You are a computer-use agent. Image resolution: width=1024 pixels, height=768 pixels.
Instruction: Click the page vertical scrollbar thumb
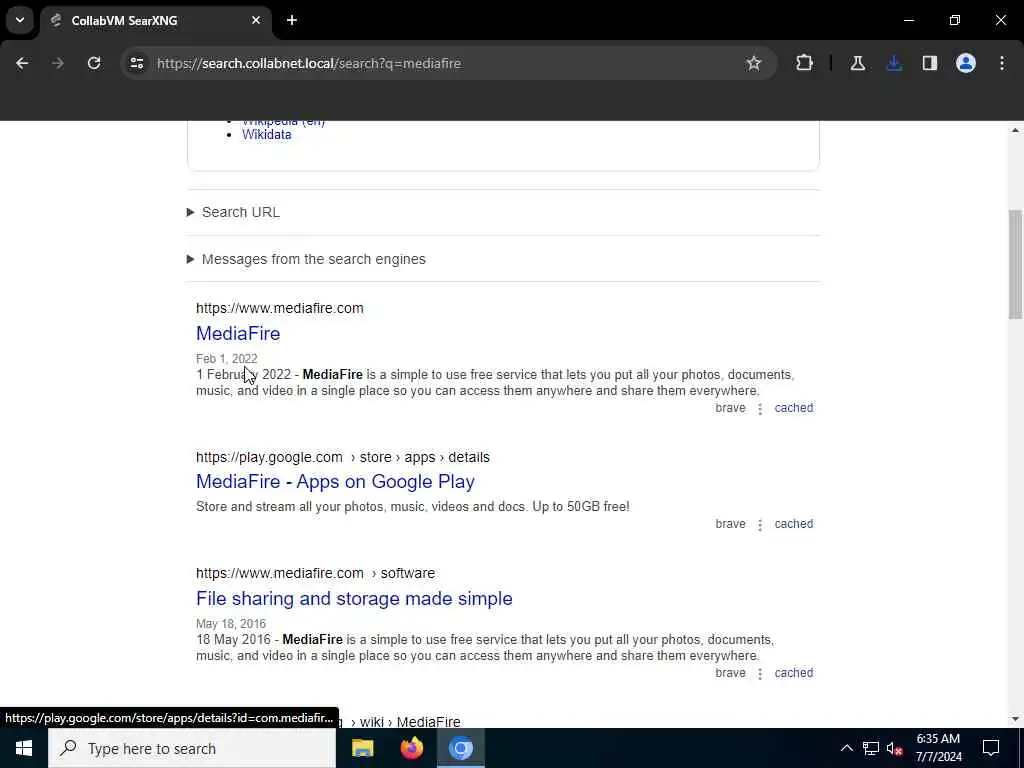point(1015,264)
